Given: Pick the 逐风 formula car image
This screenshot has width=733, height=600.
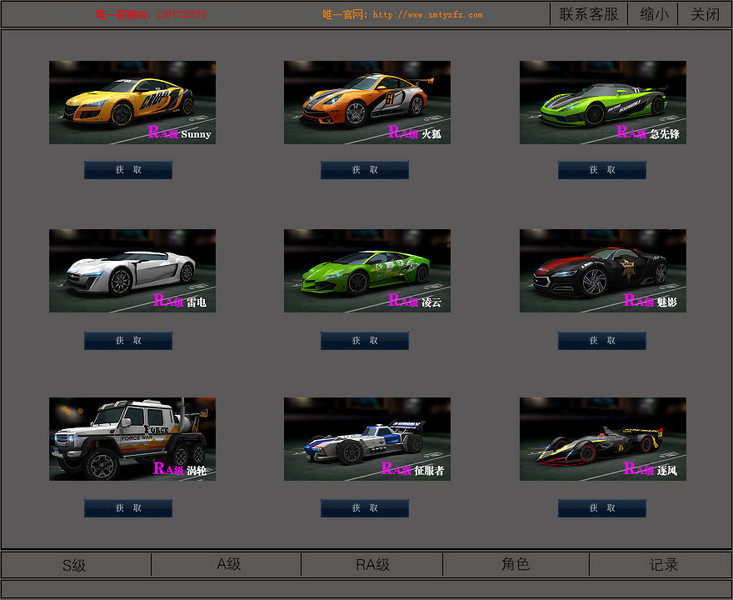Looking at the screenshot, I should [x=603, y=438].
